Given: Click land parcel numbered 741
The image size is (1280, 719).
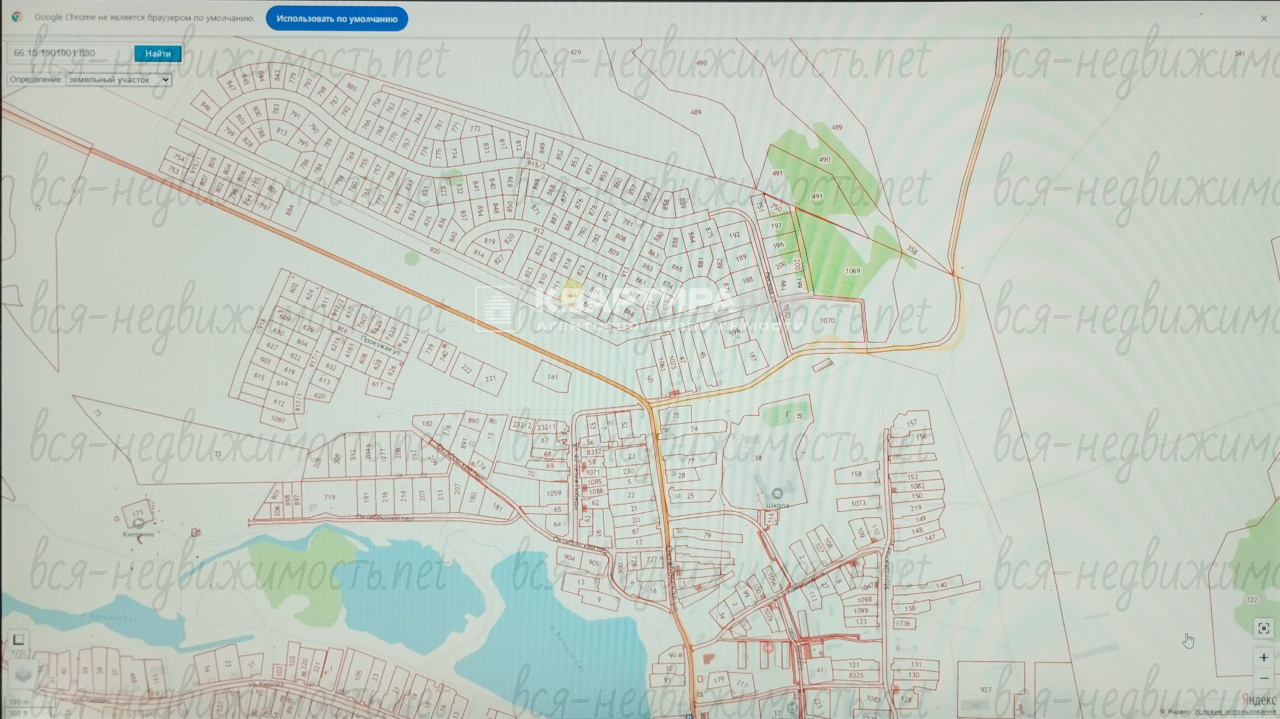Looking at the screenshot, I should [x=551, y=376].
